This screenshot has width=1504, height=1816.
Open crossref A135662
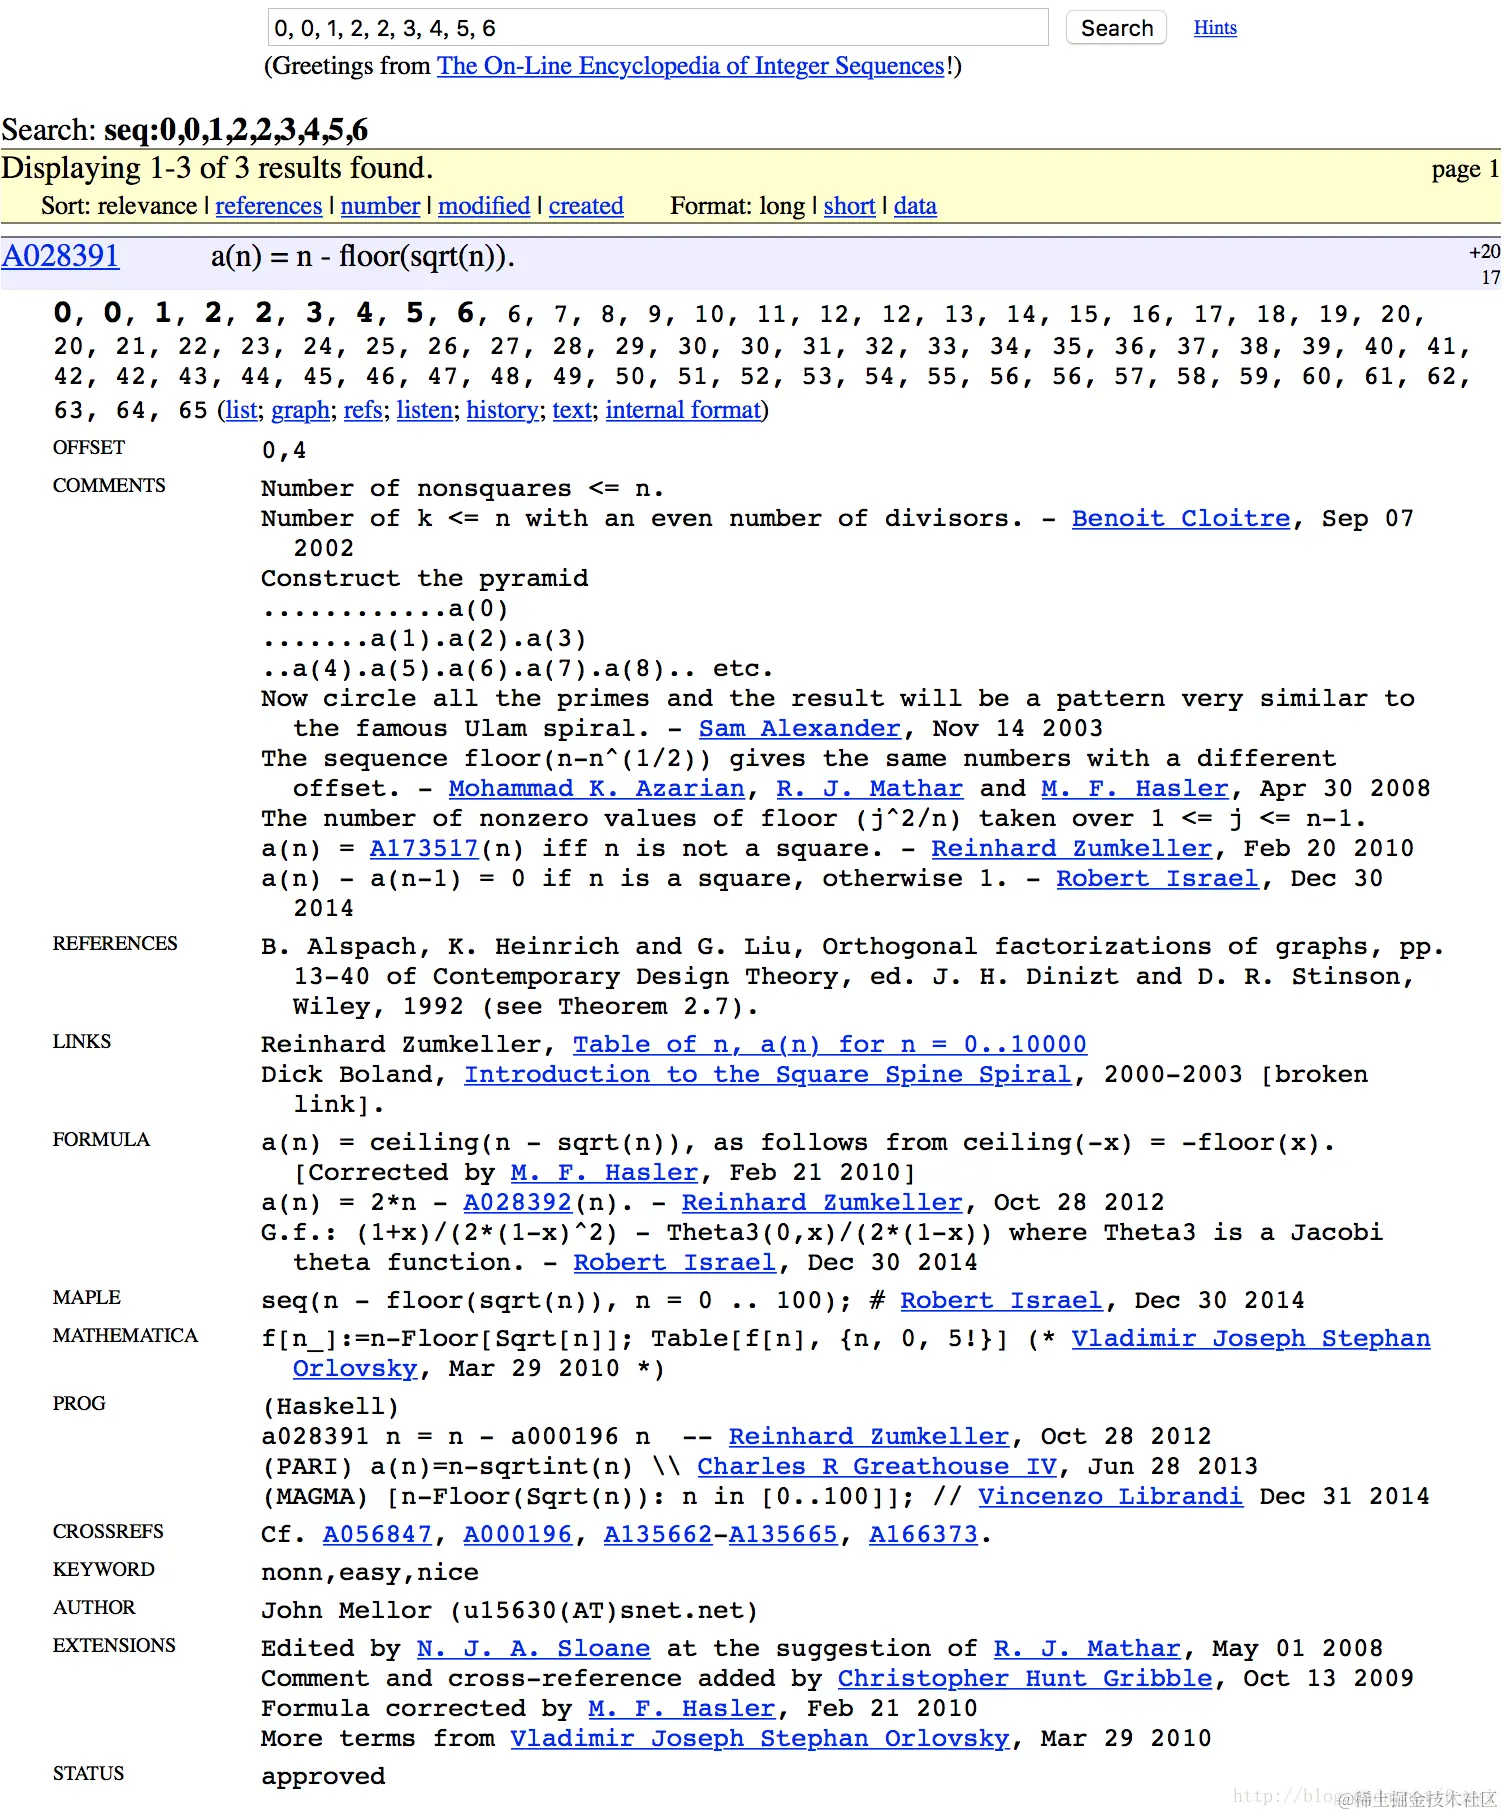(658, 1535)
